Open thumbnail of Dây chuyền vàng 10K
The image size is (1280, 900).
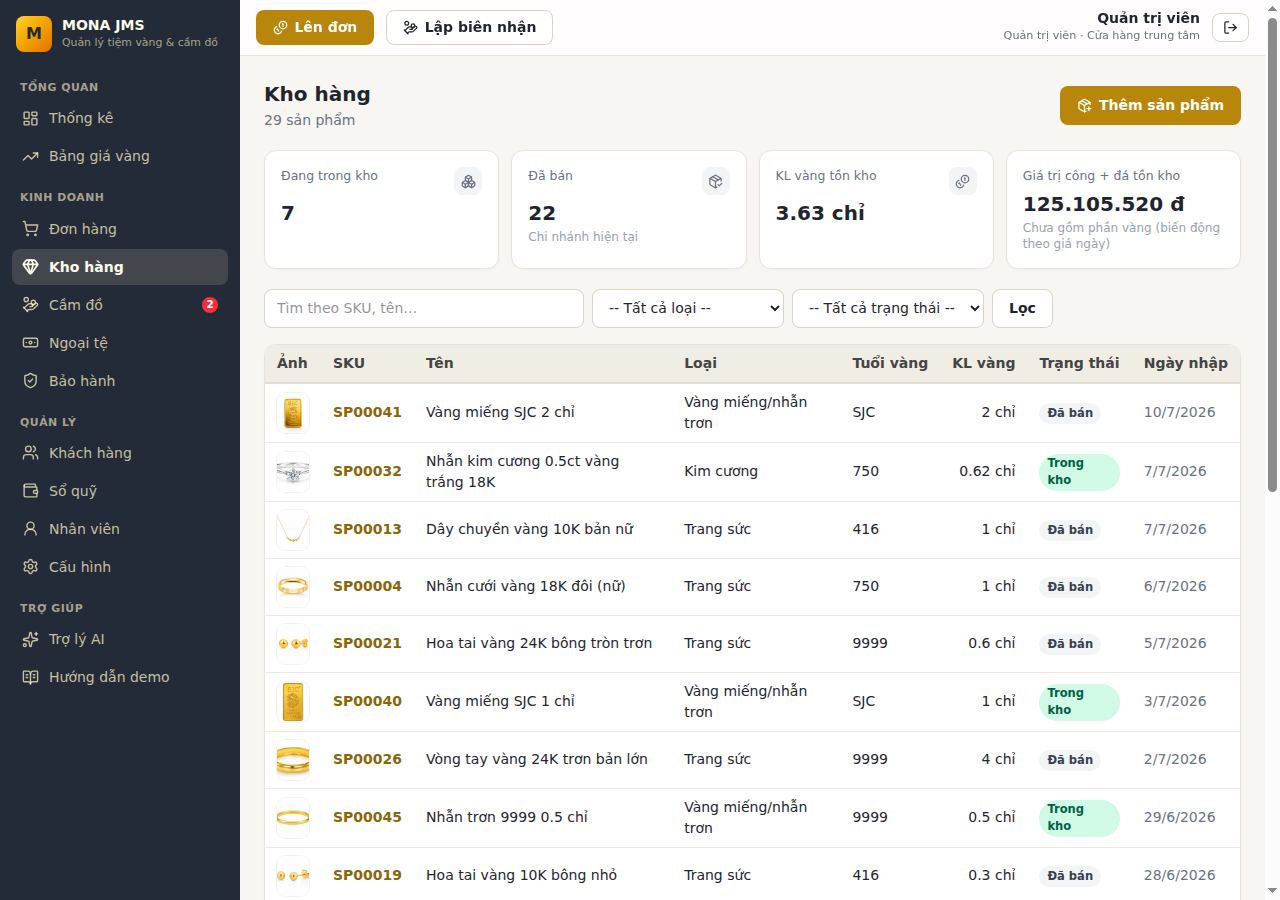[x=293, y=530]
